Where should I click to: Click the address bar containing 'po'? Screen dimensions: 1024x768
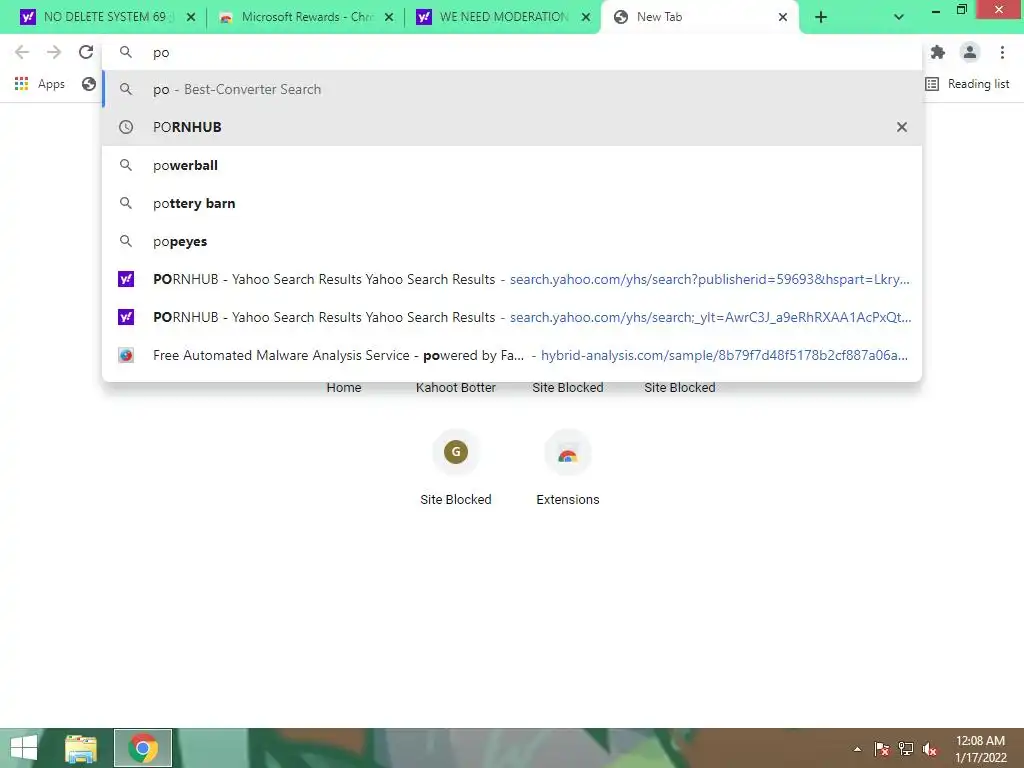[x=512, y=52]
